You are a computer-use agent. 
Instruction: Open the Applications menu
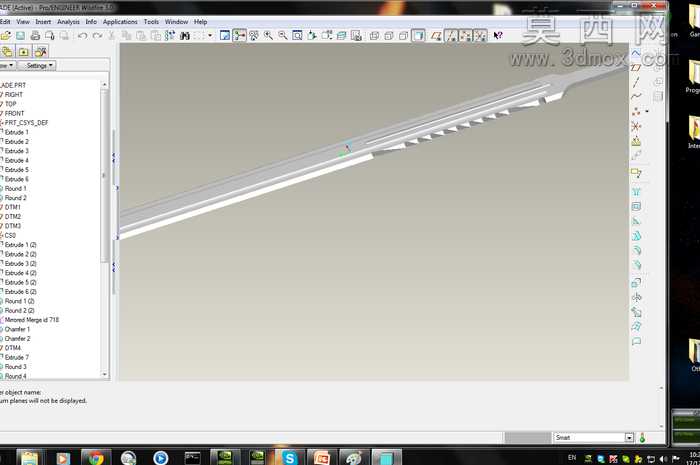pyautogui.click(x=120, y=22)
